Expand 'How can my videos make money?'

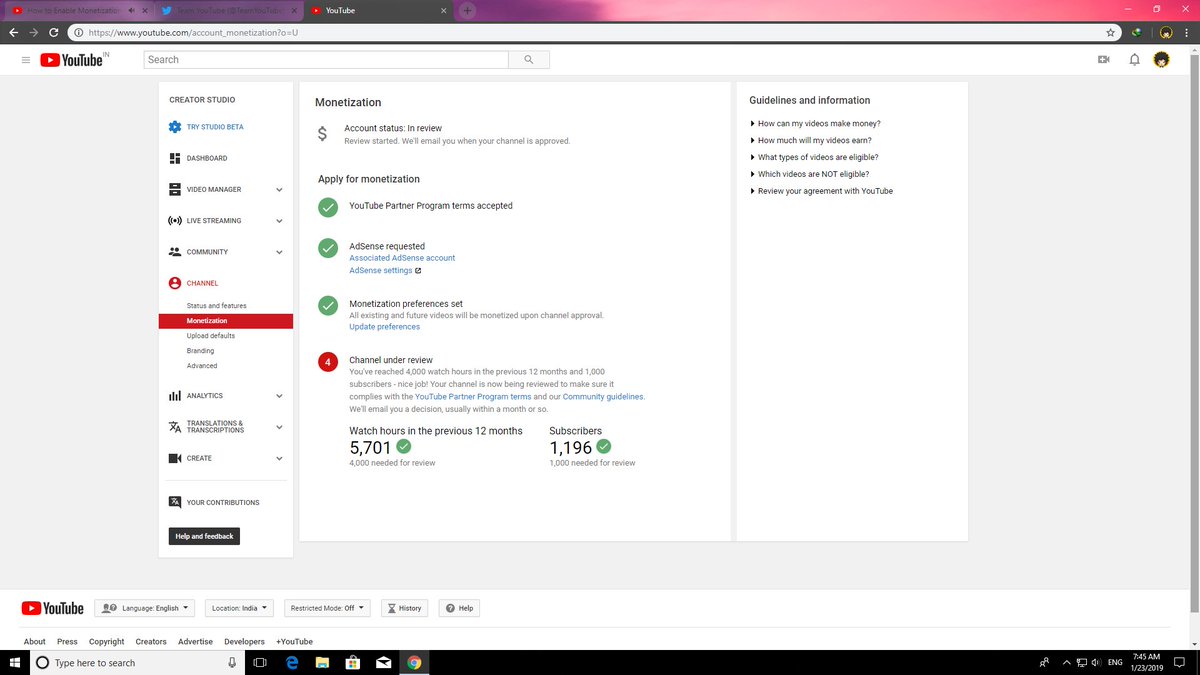815,124
